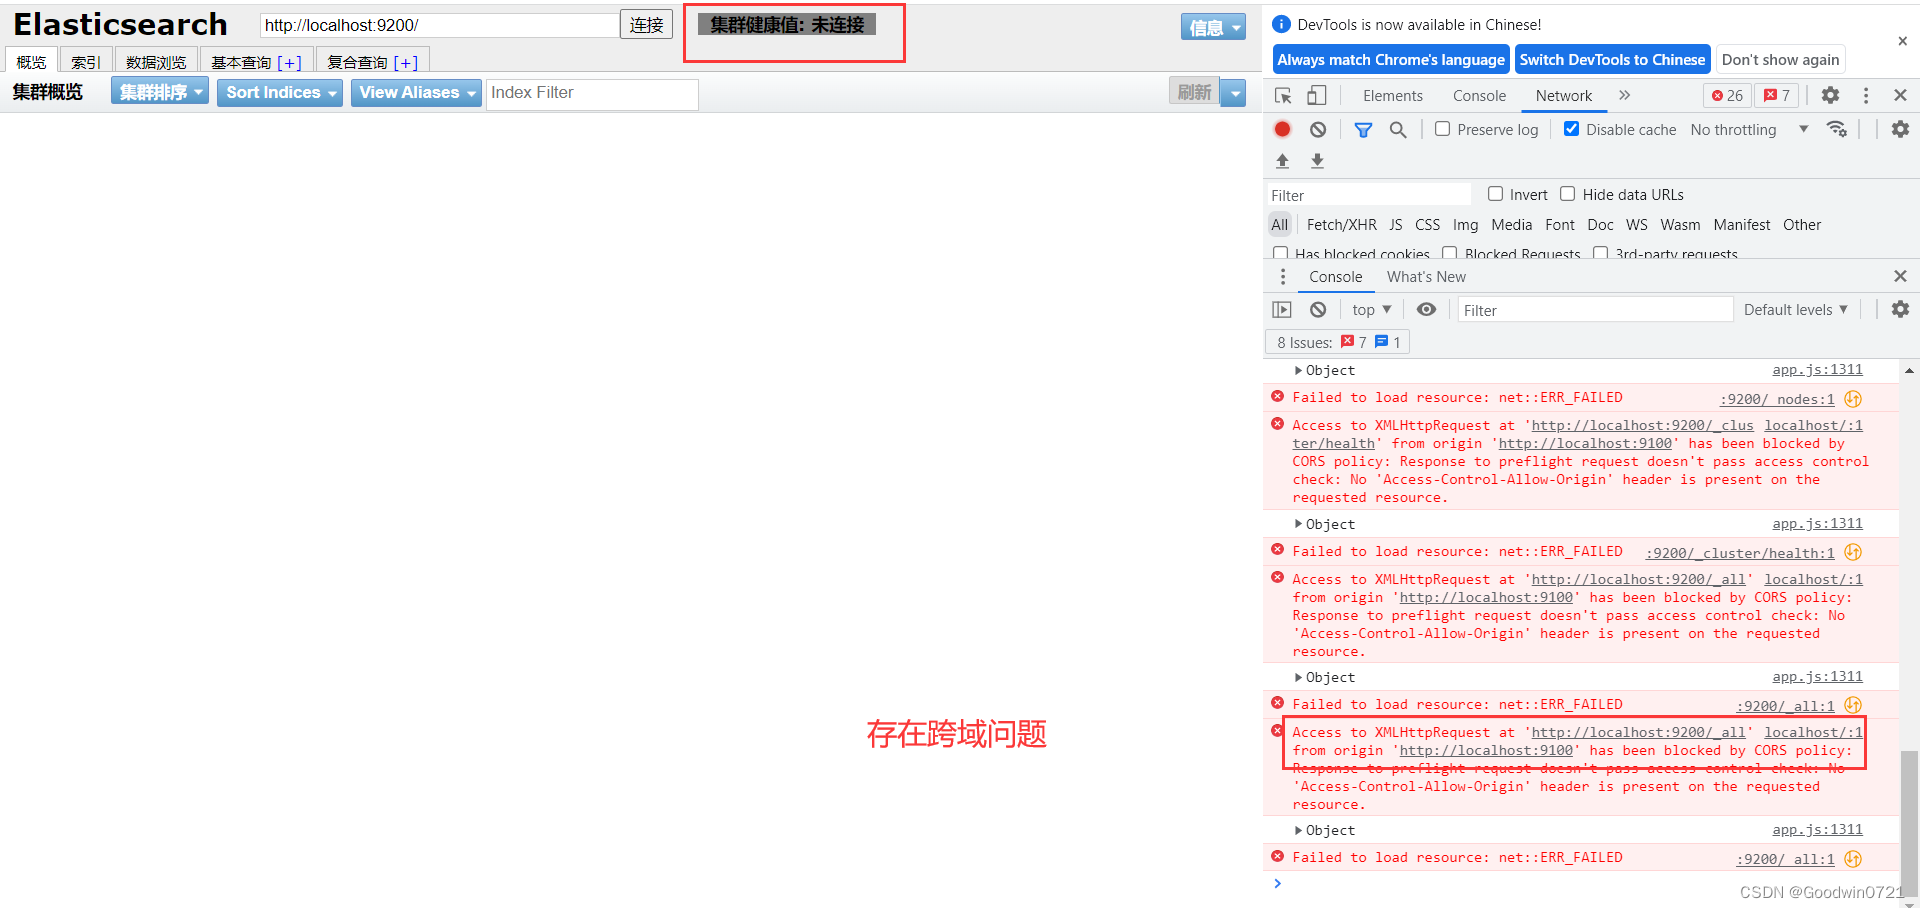Close the console drawer

click(x=1900, y=276)
